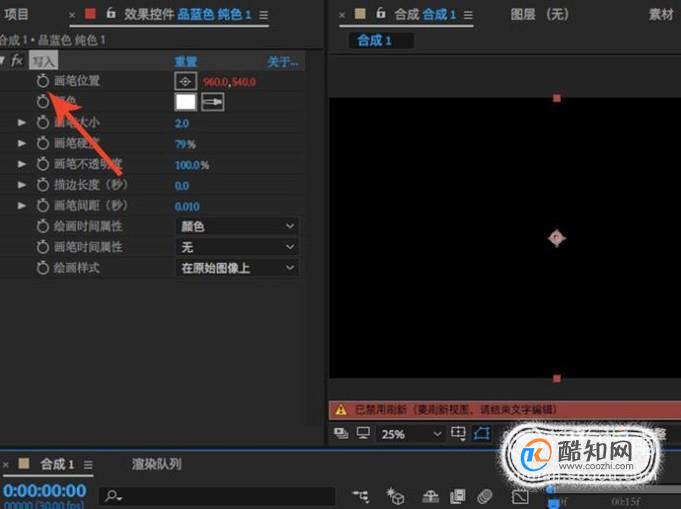
Task: Open the composition mini-flowchart in timeline
Action: point(360,496)
